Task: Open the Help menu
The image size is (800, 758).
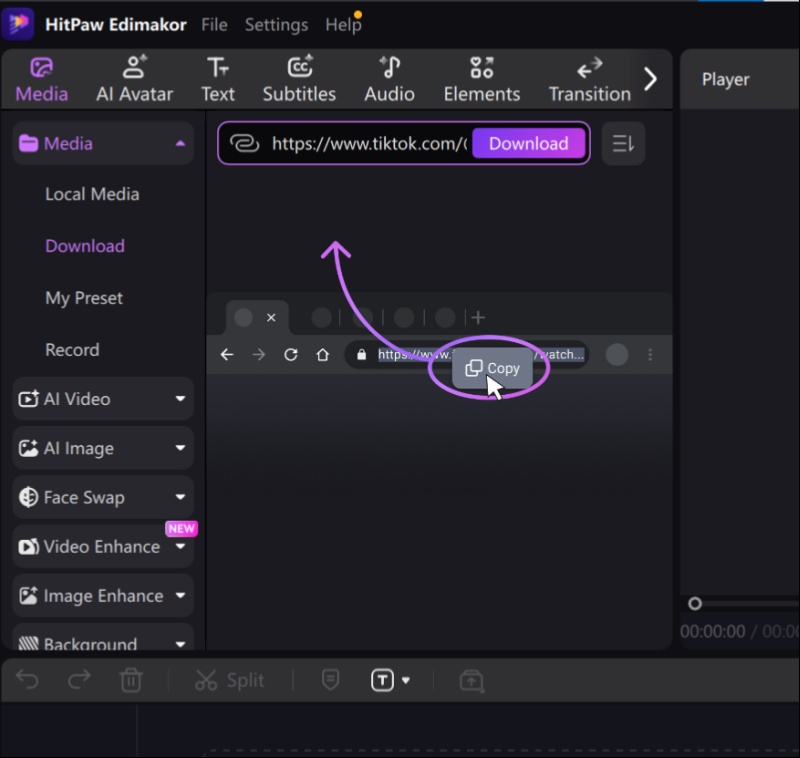Action: (343, 24)
